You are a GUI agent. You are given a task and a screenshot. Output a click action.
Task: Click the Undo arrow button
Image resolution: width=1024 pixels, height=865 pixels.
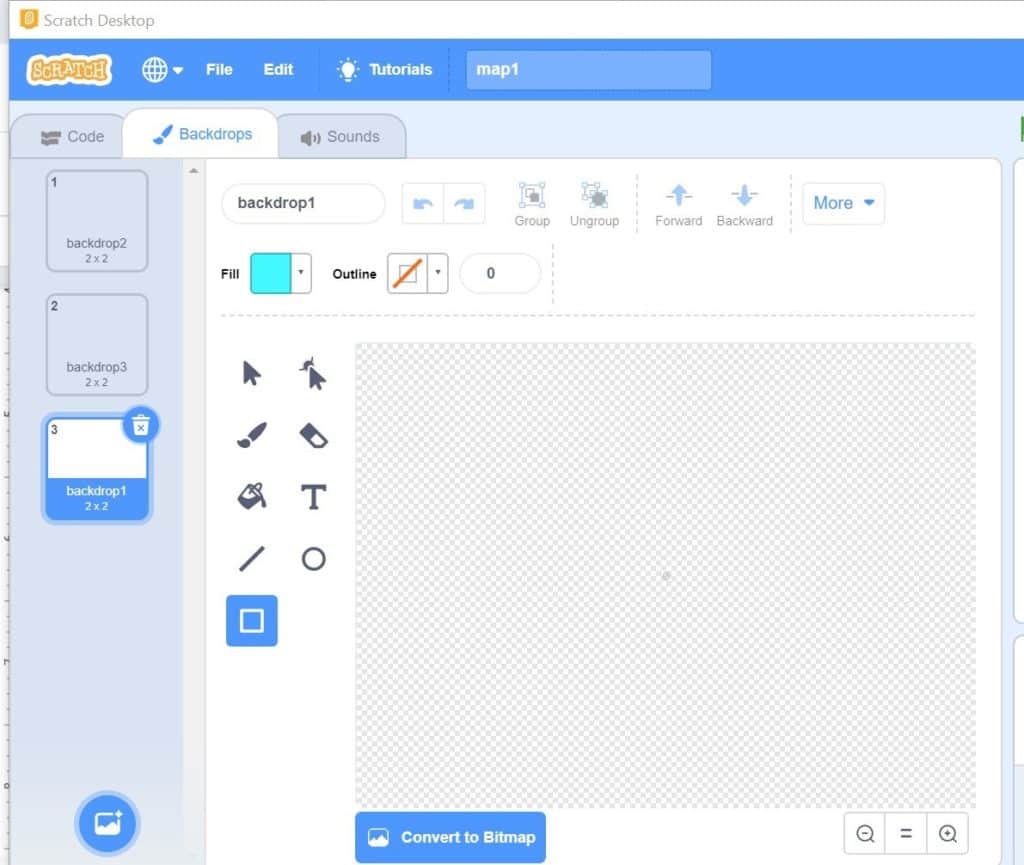click(423, 204)
